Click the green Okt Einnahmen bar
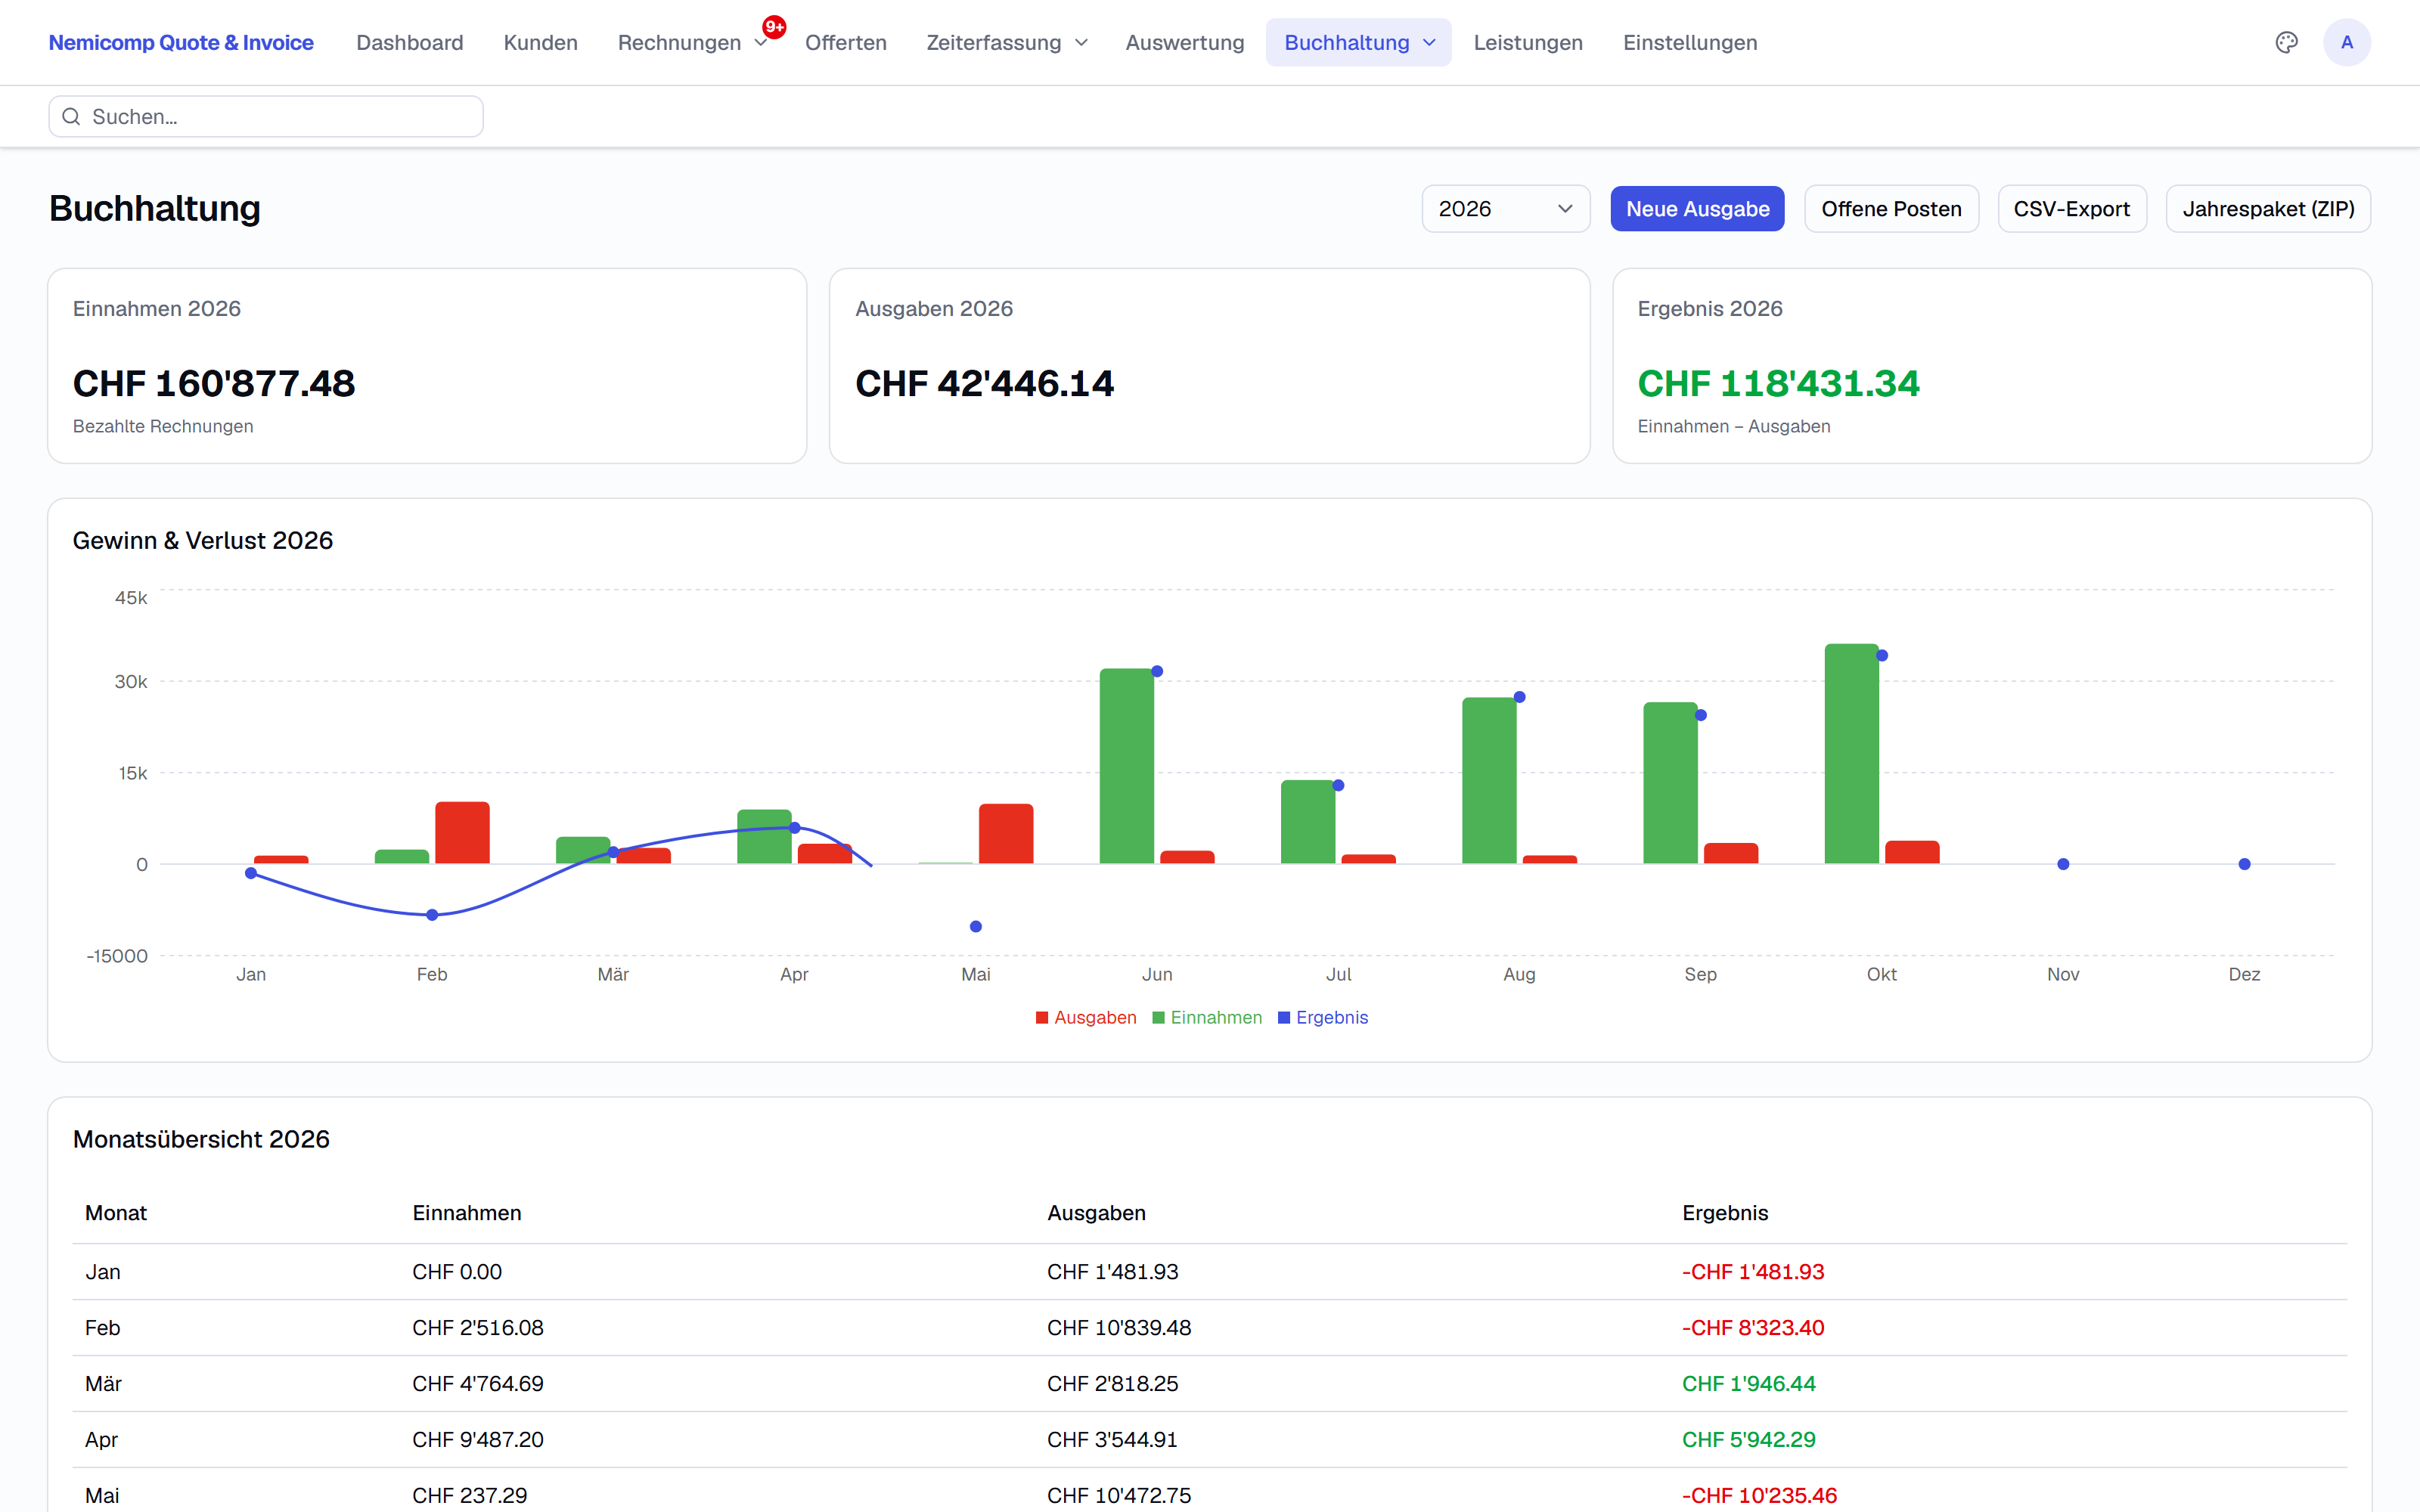The width and height of the screenshot is (2420, 1512). [1851, 754]
